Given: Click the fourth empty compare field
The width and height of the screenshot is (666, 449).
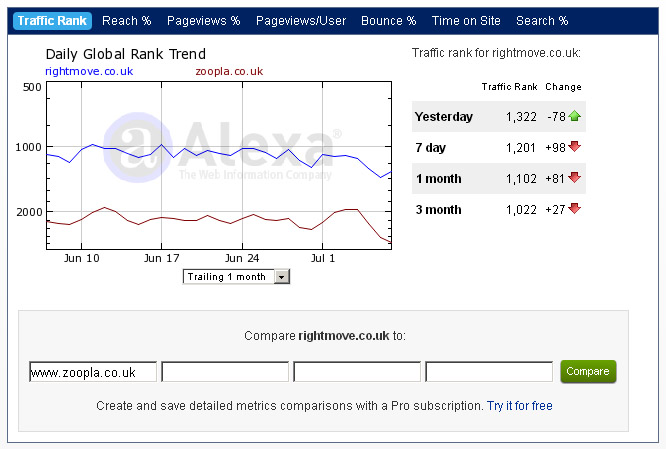Looking at the screenshot, I should [x=489, y=372].
